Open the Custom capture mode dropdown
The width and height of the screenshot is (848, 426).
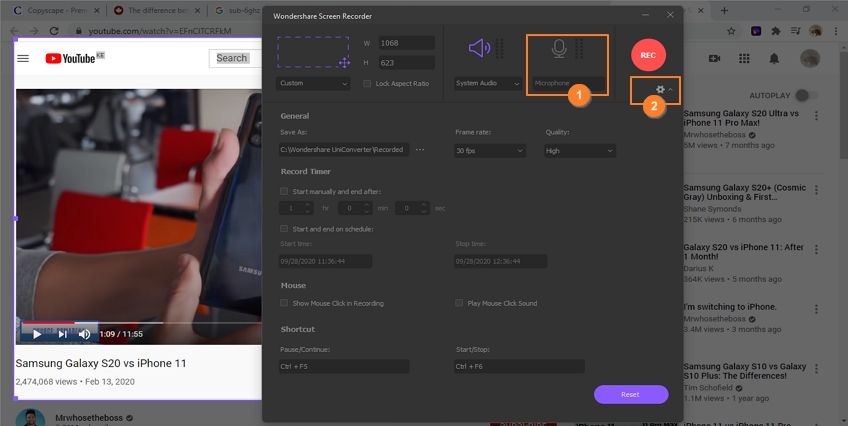point(313,83)
